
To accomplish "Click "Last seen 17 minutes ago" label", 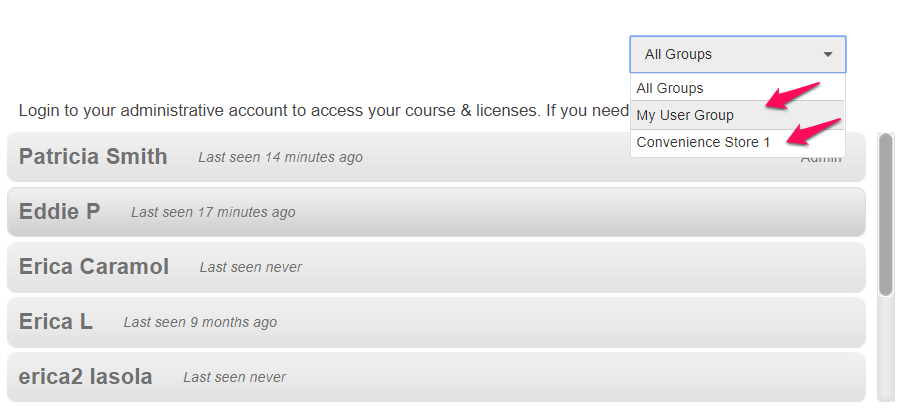I will pos(213,212).
